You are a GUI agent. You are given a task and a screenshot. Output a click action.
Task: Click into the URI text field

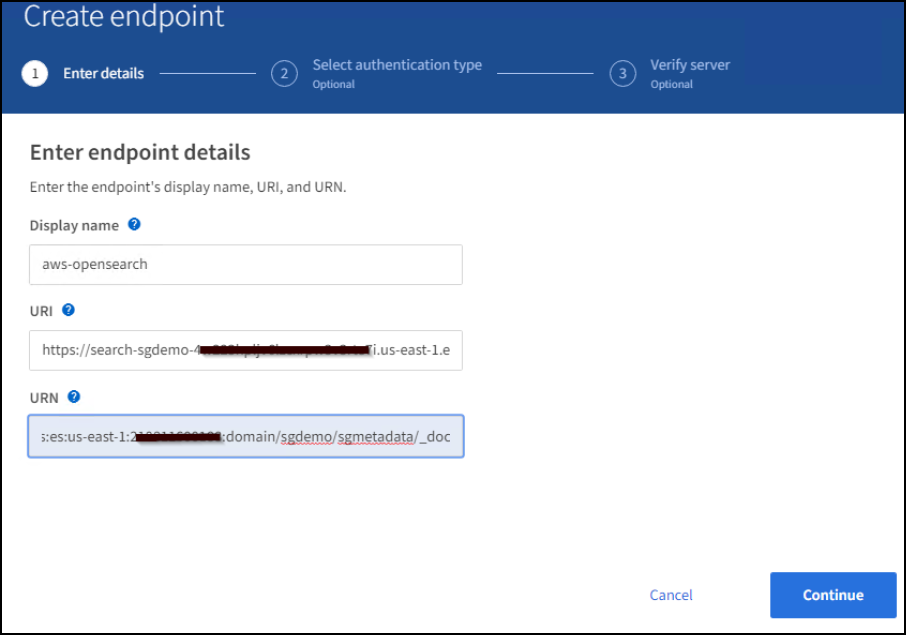click(x=245, y=350)
